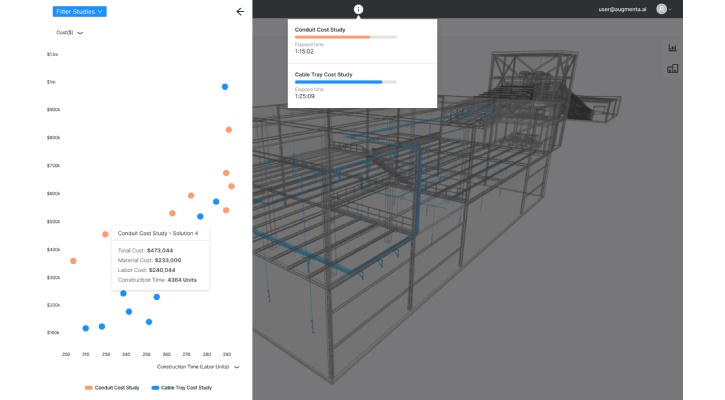
Task: Click the building model view icon
Action: click(x=672, y=69)
